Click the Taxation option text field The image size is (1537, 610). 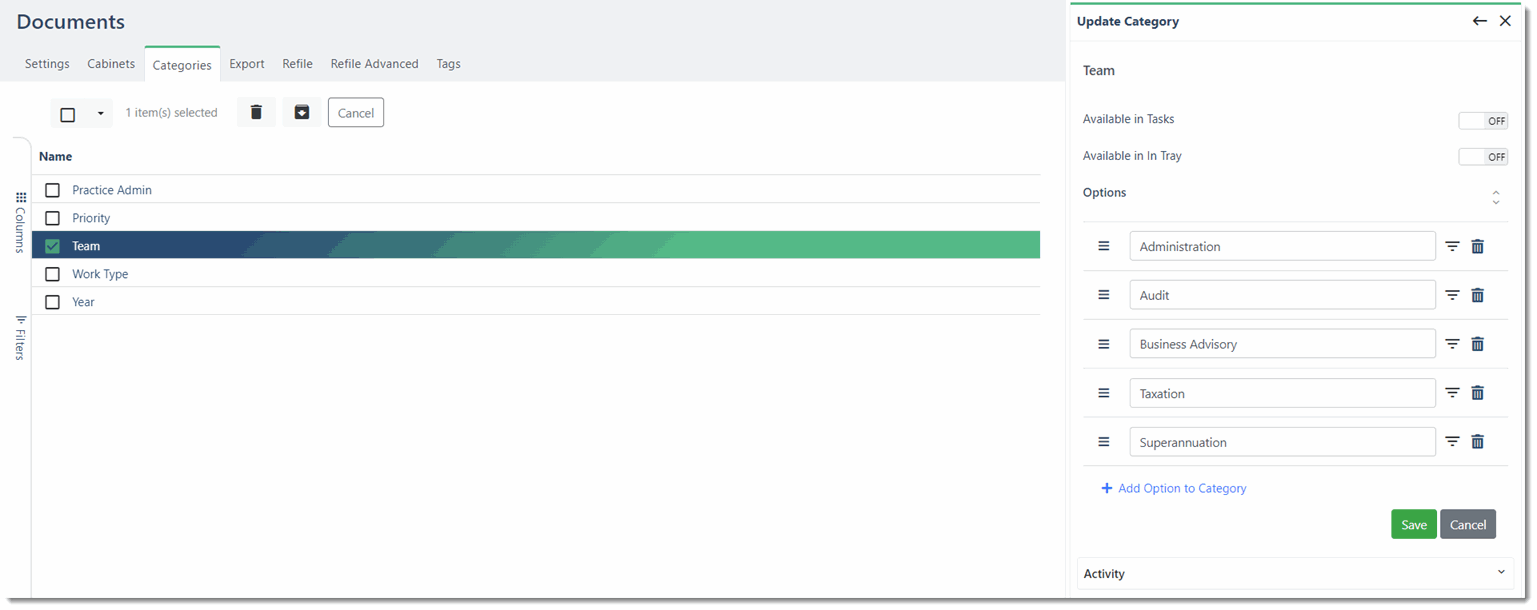coord(1282,393)
